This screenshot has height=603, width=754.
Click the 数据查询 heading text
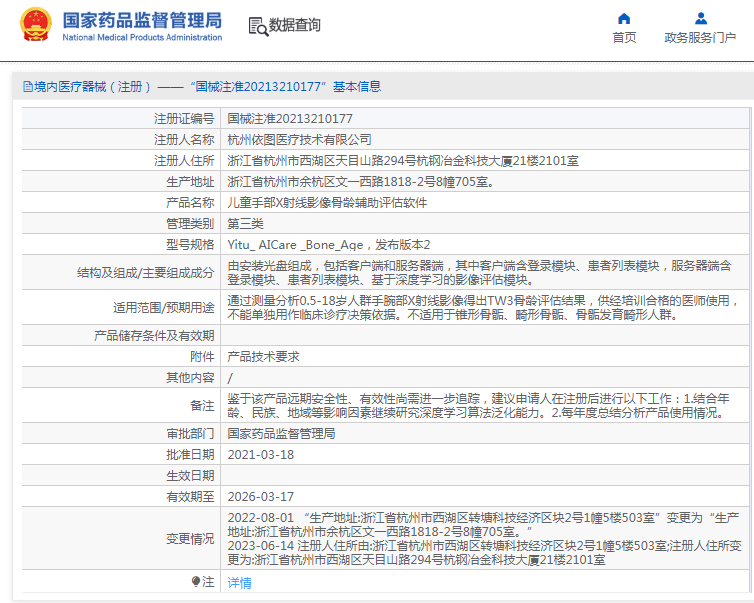coord(295,25)
